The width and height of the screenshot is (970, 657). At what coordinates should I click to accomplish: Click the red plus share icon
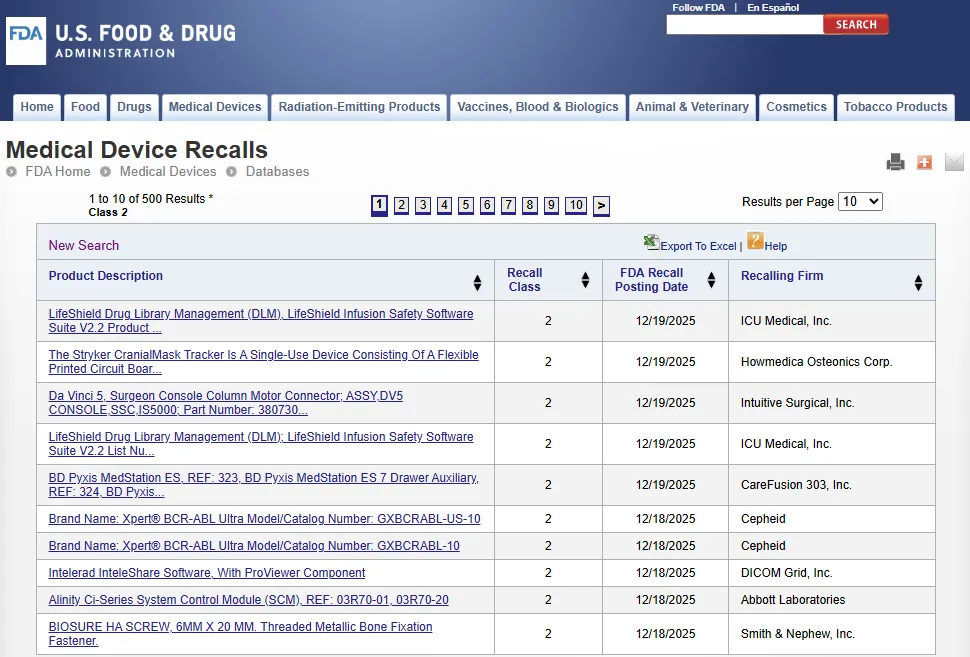924,162
